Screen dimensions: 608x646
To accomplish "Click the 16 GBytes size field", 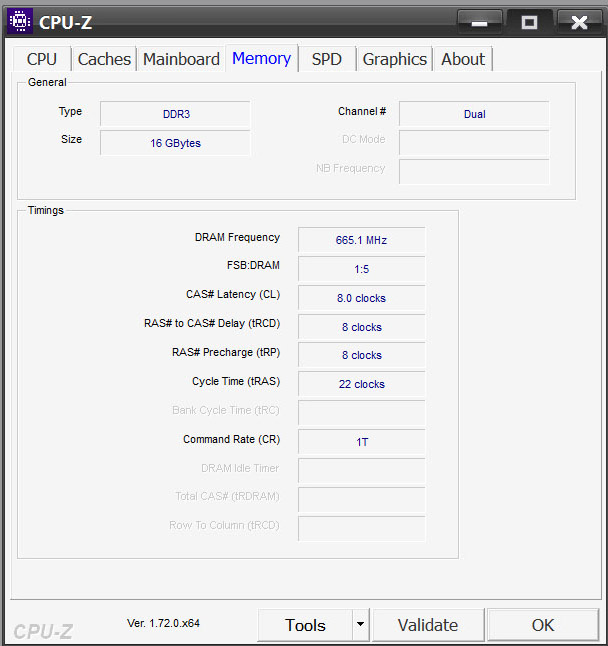I will tap(175, 143).
